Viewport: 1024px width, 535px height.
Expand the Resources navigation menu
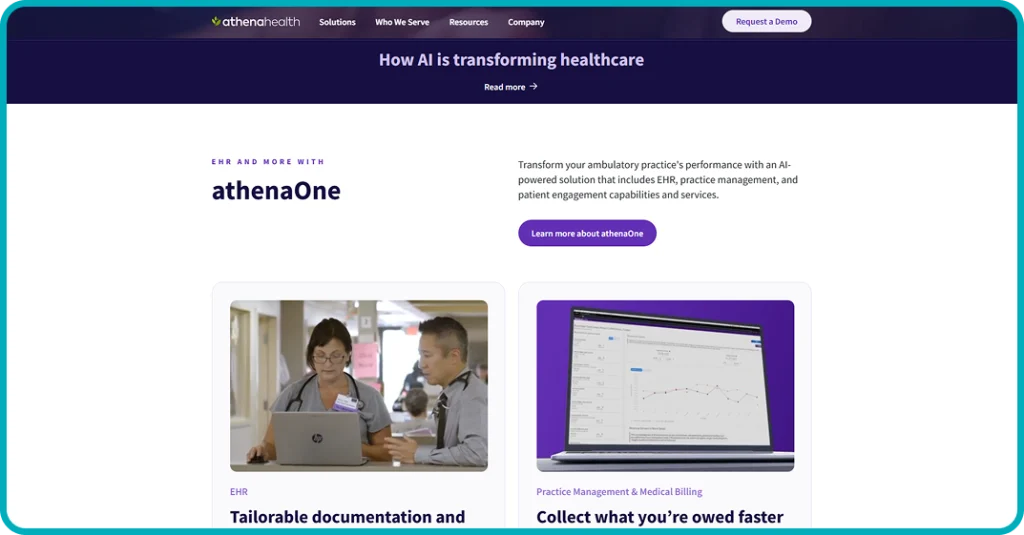point(468,22)
